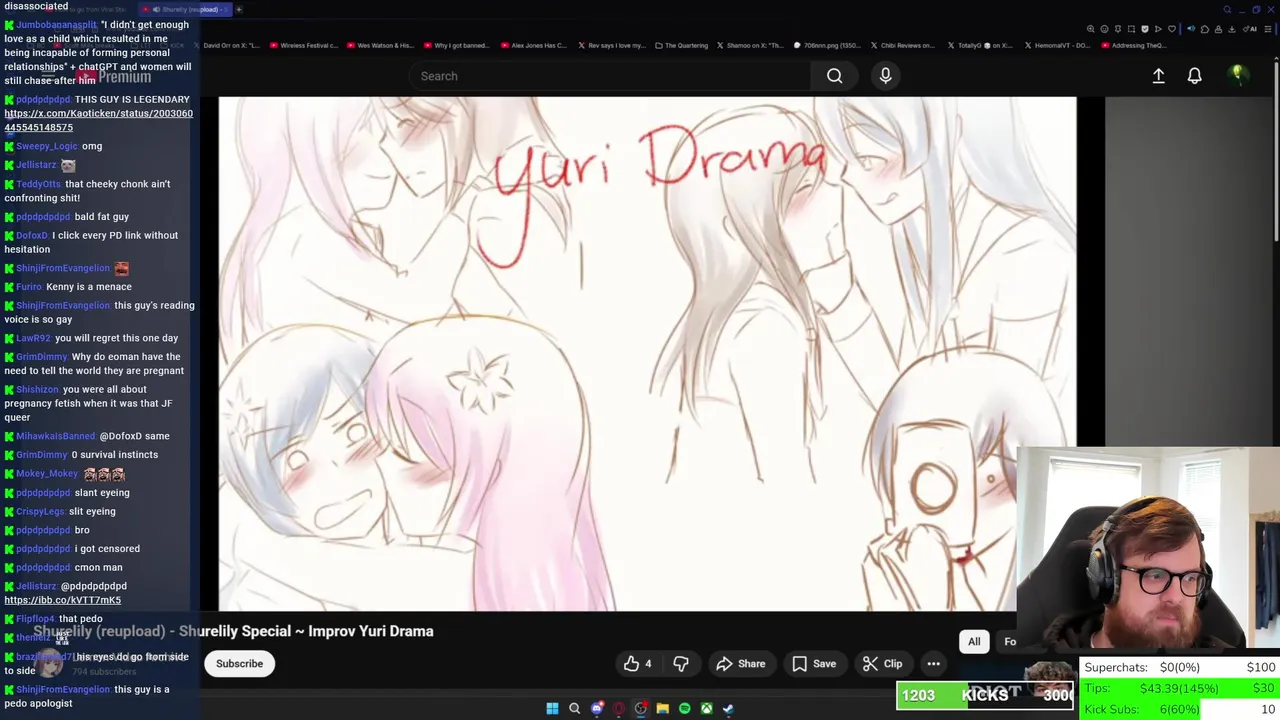Open Spotify from the taskbar

(x=684, y=708)
